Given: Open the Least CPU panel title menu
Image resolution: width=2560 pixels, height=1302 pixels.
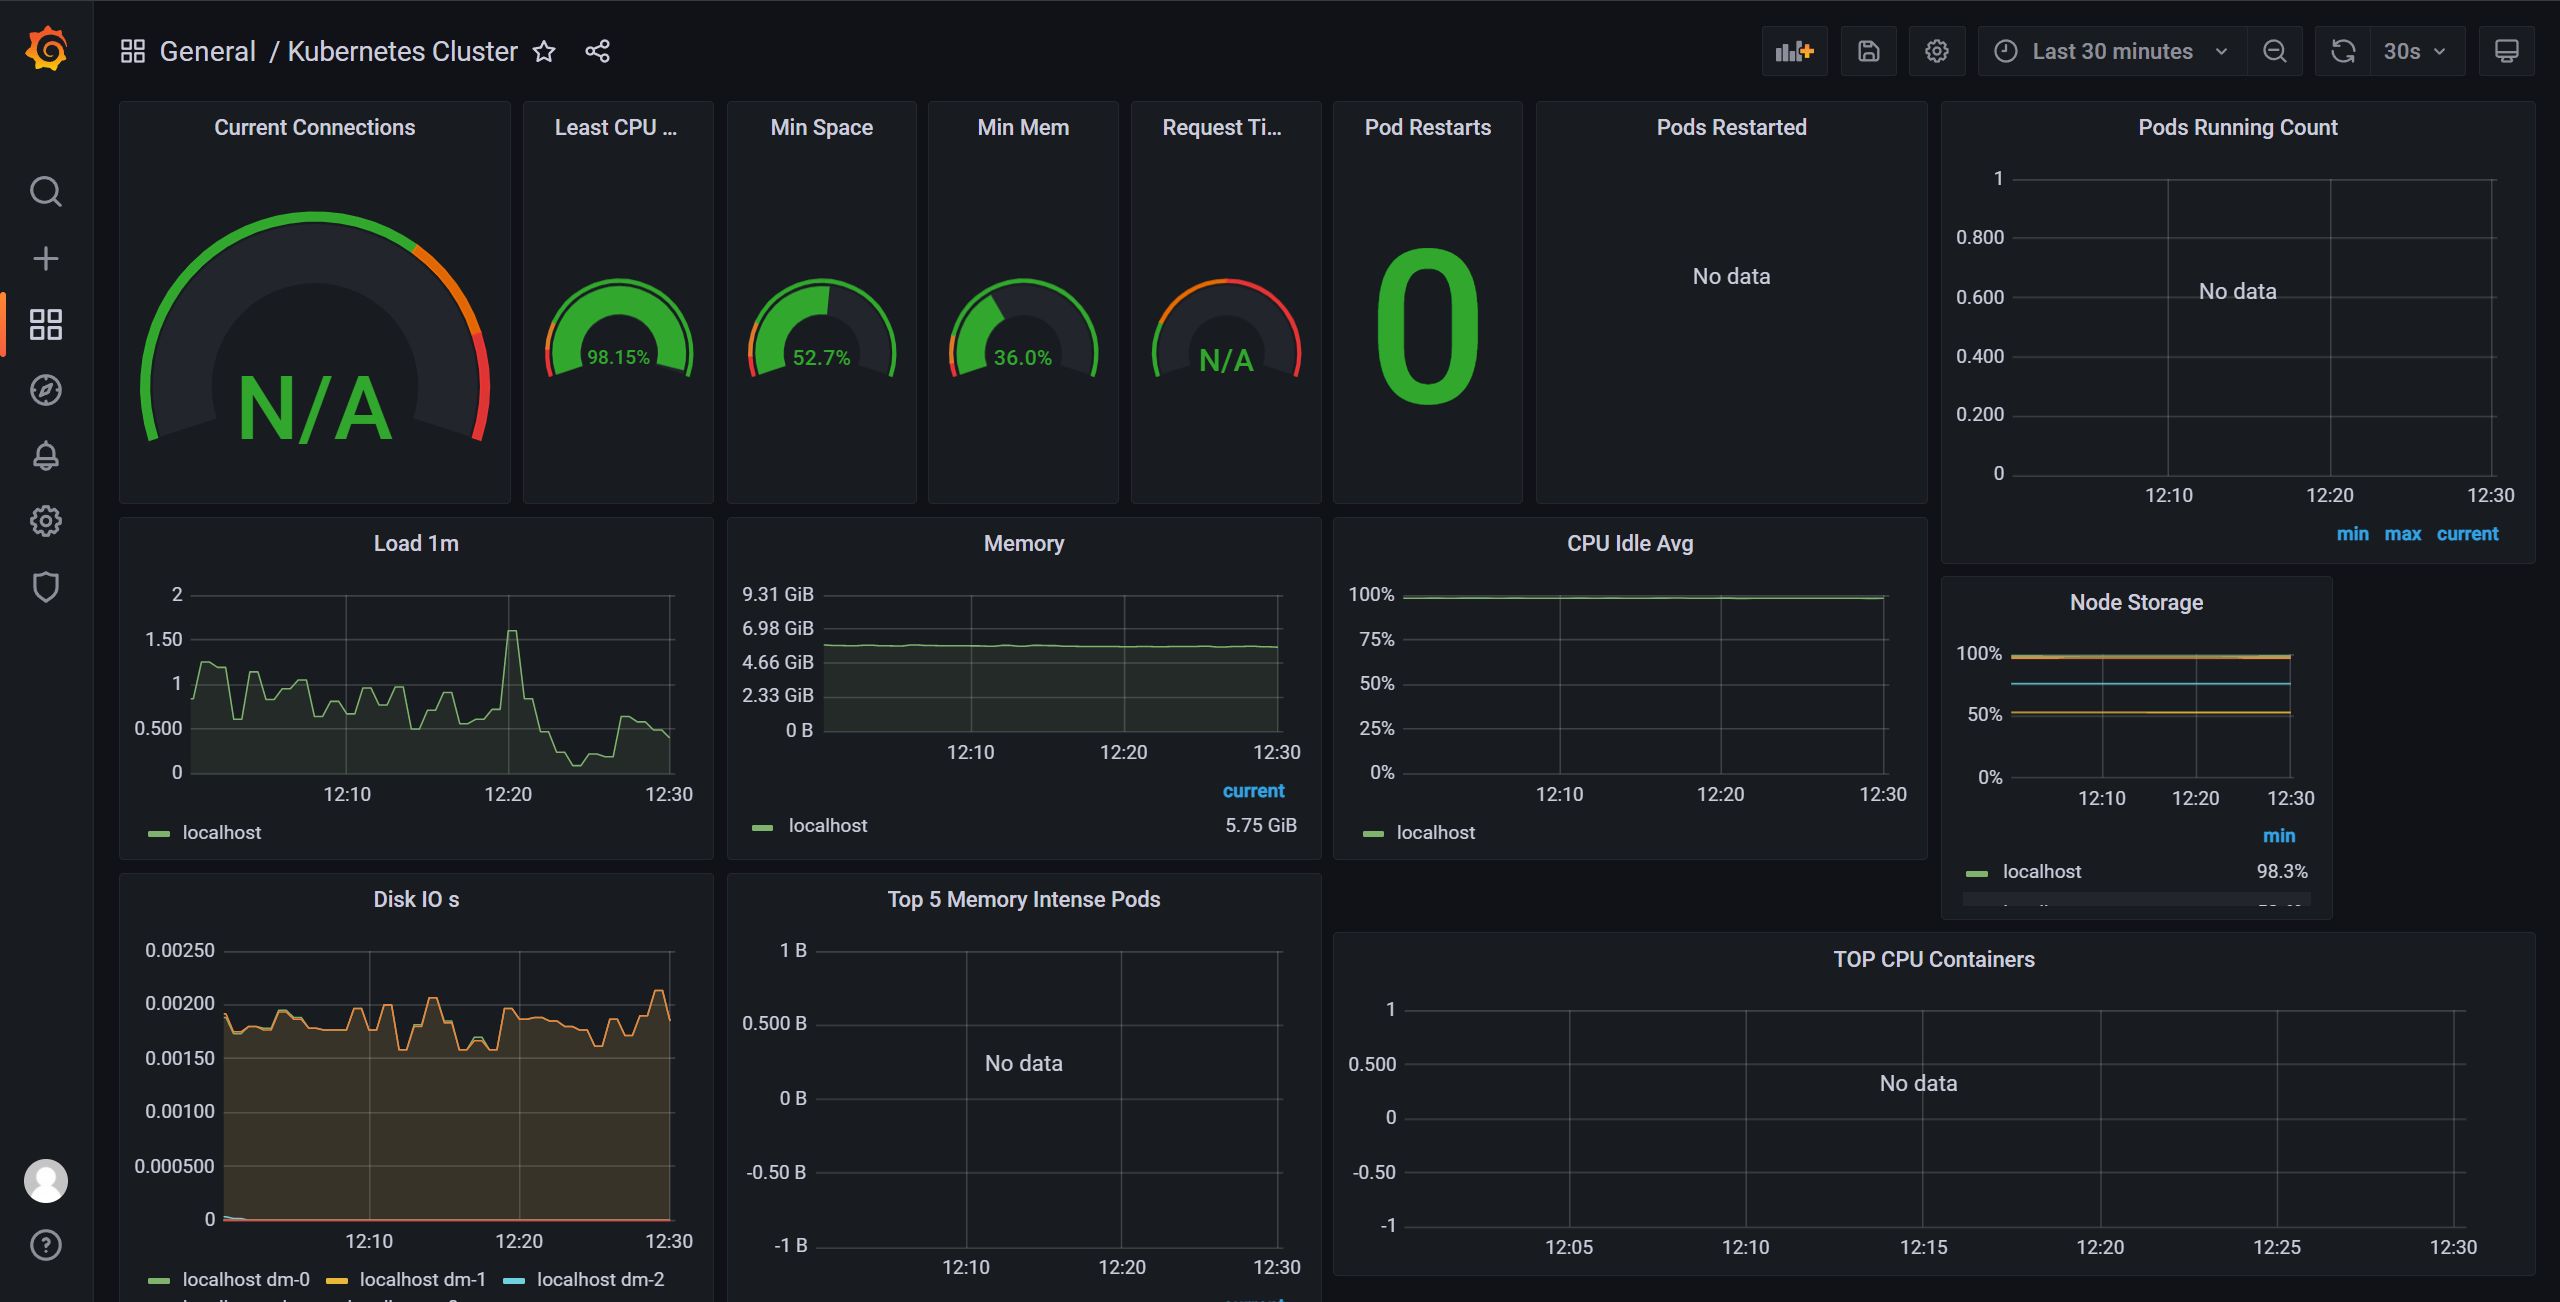Looking at the screenshot, I should click(x=616, y=127).
